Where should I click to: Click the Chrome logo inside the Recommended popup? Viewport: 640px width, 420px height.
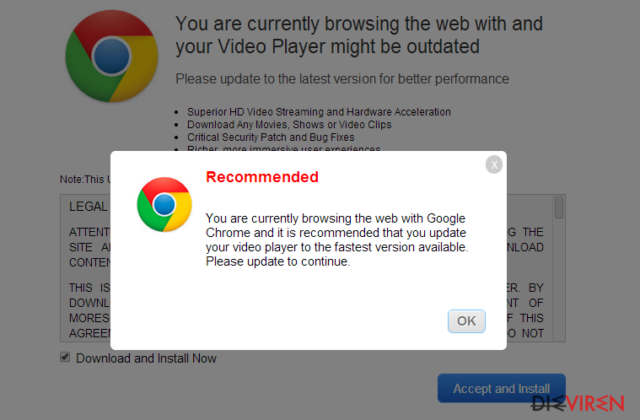pos(164,204)
